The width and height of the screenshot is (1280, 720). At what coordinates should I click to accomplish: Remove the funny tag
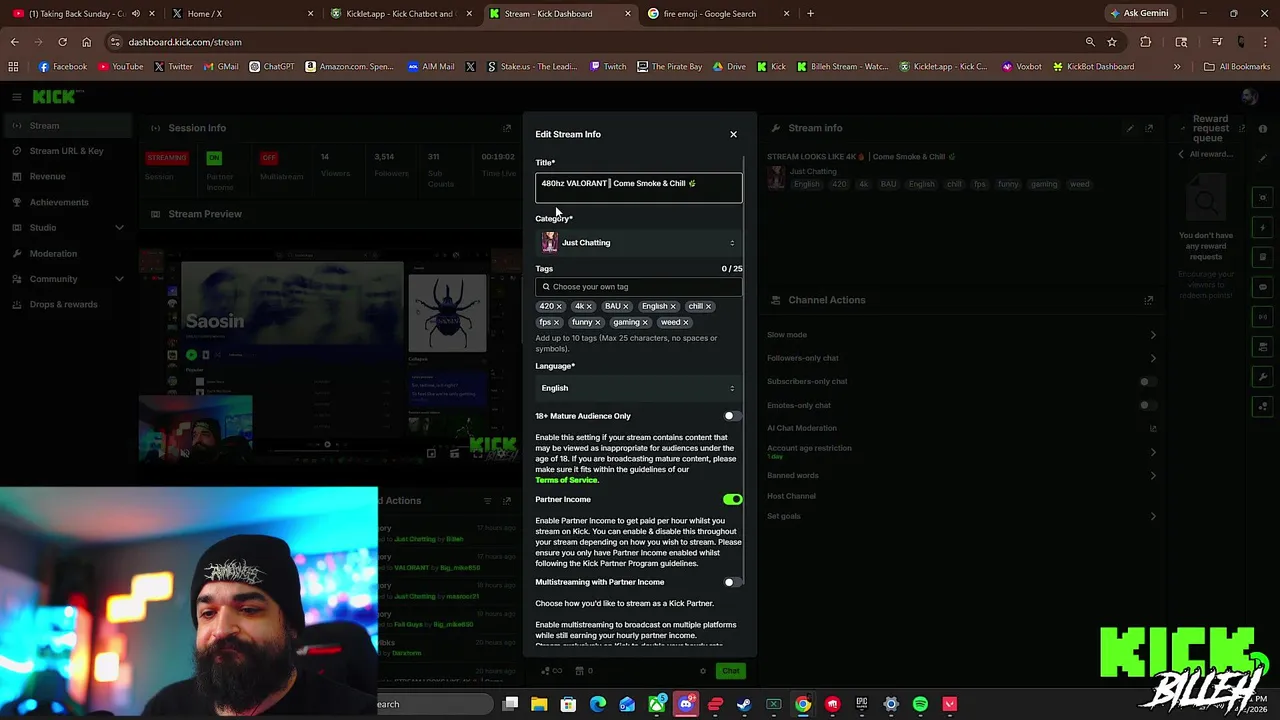(598, 322)
